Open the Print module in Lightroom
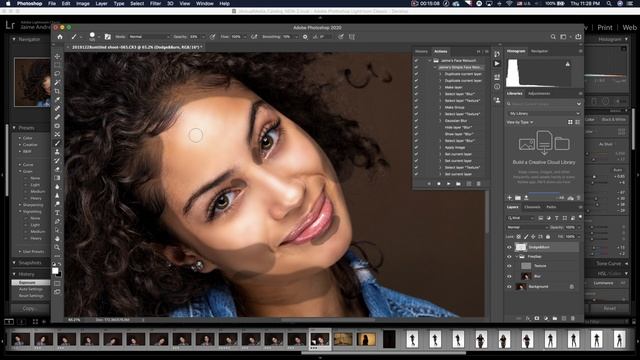The width and height of the screenshot is (640, 360). click(x=605, y=27)
